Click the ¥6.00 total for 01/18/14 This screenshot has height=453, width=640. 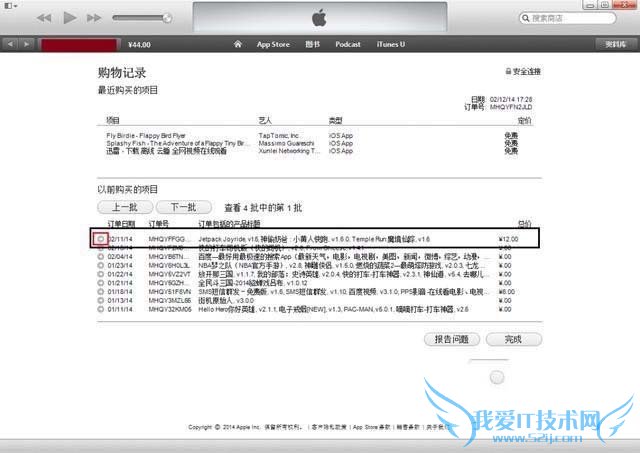[507, 292]
